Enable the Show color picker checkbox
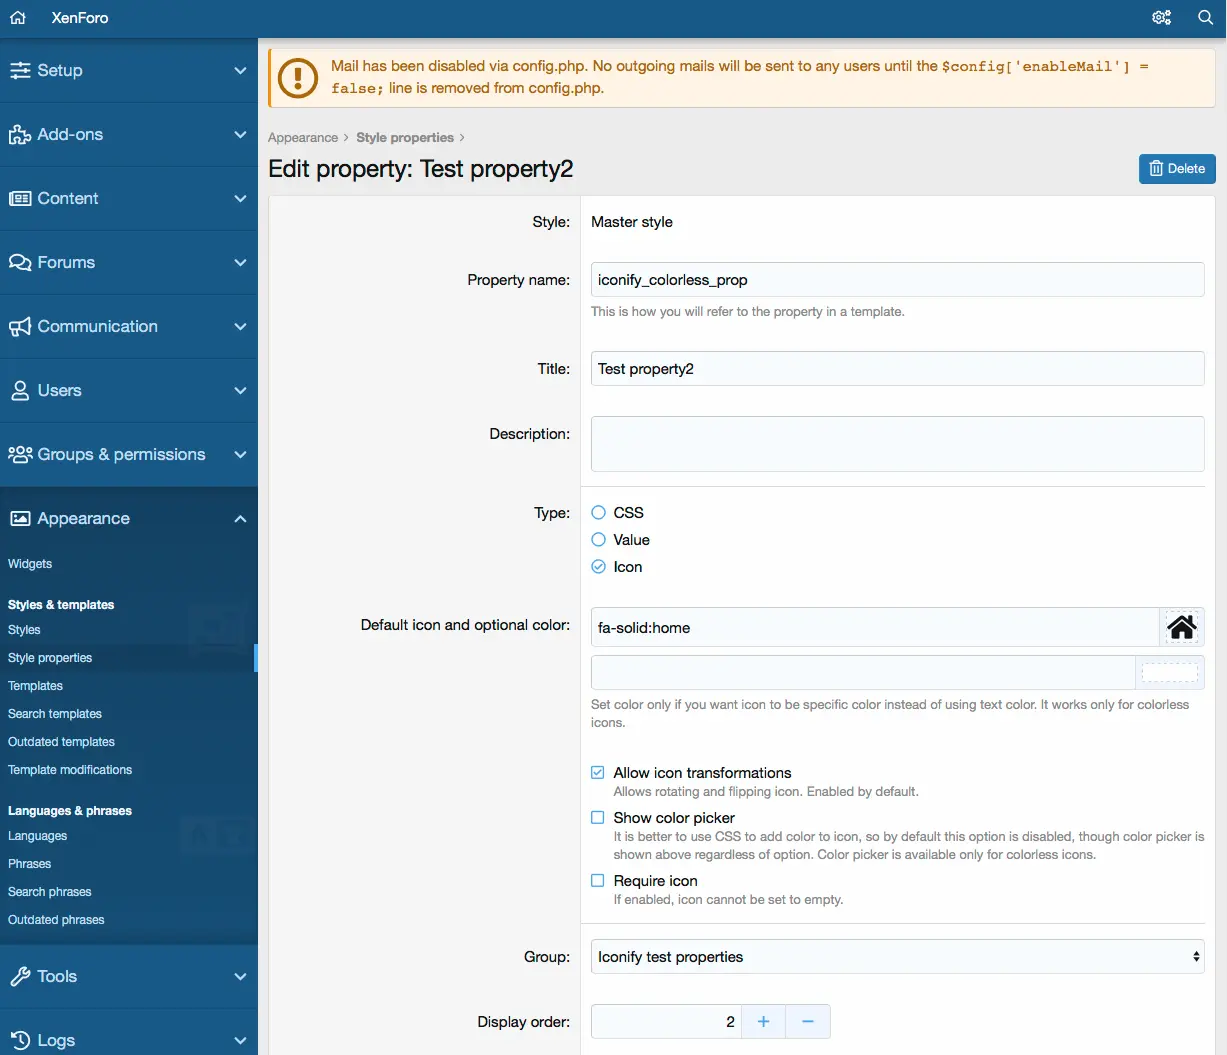This screenshot has height=1055, width=1227. click(598, 817)
